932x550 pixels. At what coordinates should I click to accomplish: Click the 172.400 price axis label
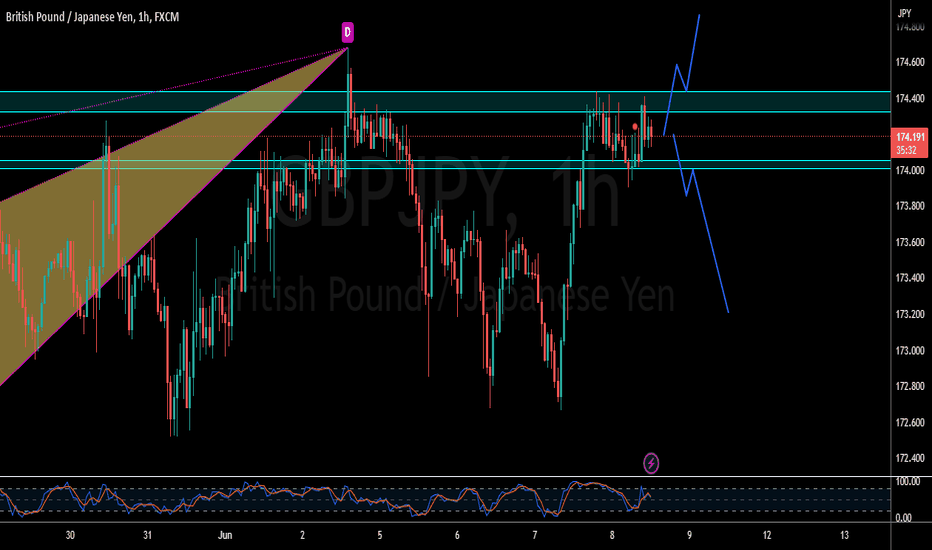coord(910,458)
